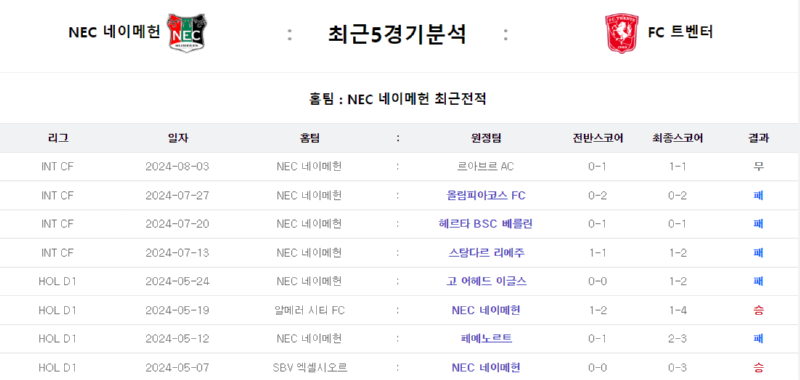Open the 올림피아코스 FC team link
The image size is (800, 380).
tap(486, 195)
